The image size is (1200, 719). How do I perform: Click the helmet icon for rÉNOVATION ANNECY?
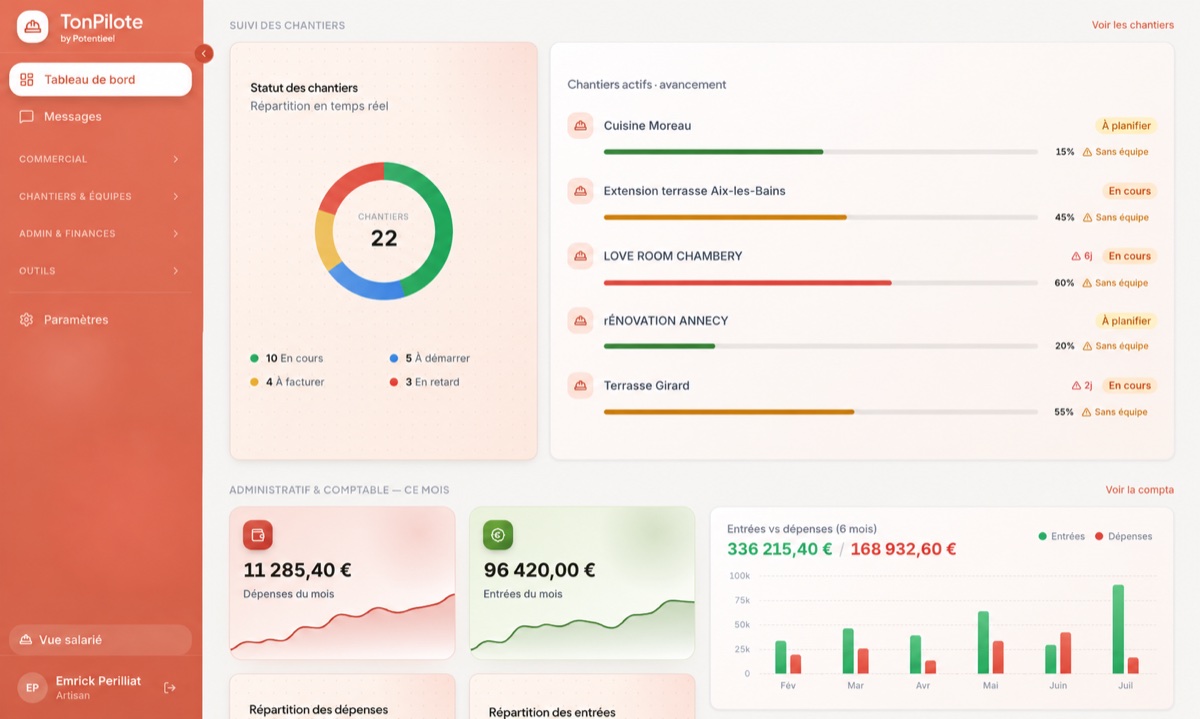point(580,321)
